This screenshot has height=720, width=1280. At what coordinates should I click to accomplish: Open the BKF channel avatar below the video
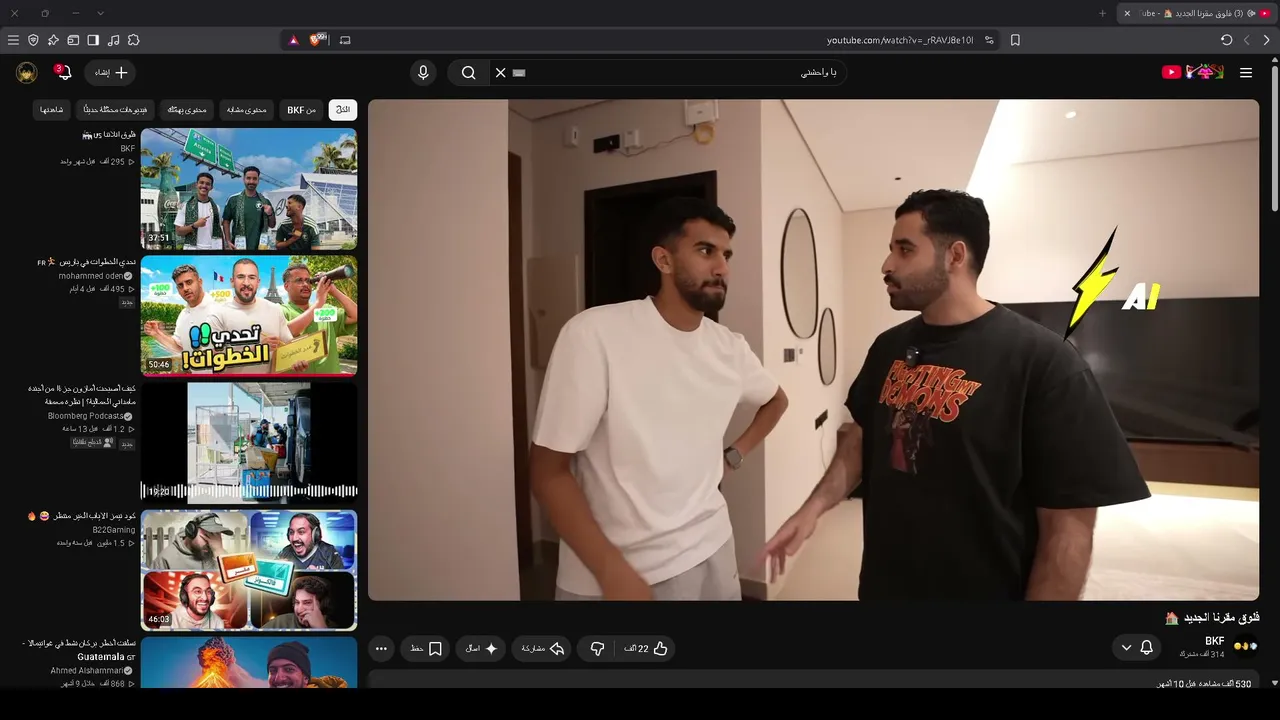coord(1246,647)
